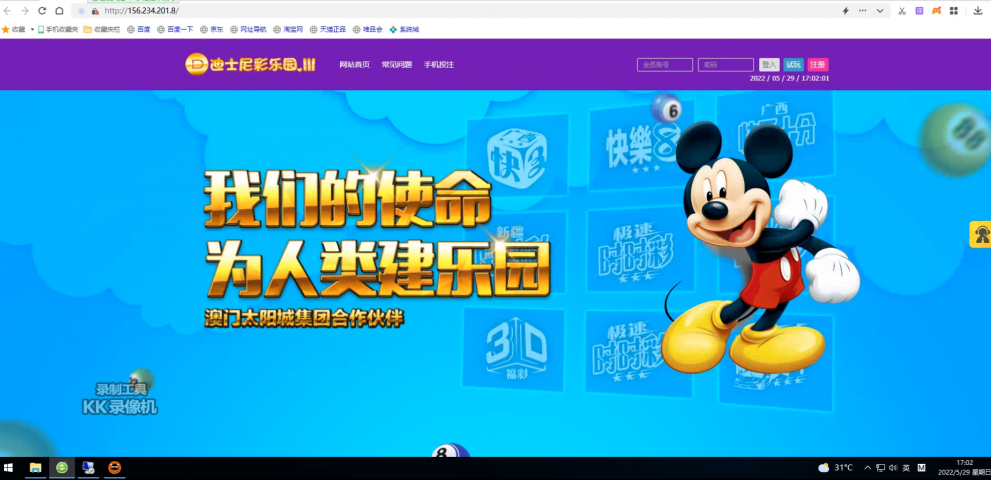991x480 pixels.
Task: Open the 天猫正品 bookmark
Action: tap(328, 29)
